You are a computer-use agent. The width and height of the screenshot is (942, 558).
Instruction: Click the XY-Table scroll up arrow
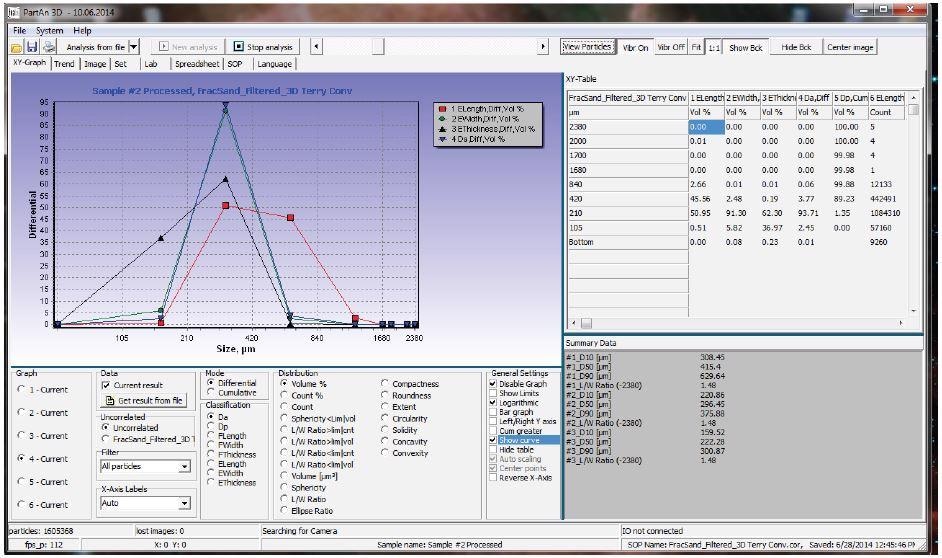914,97
